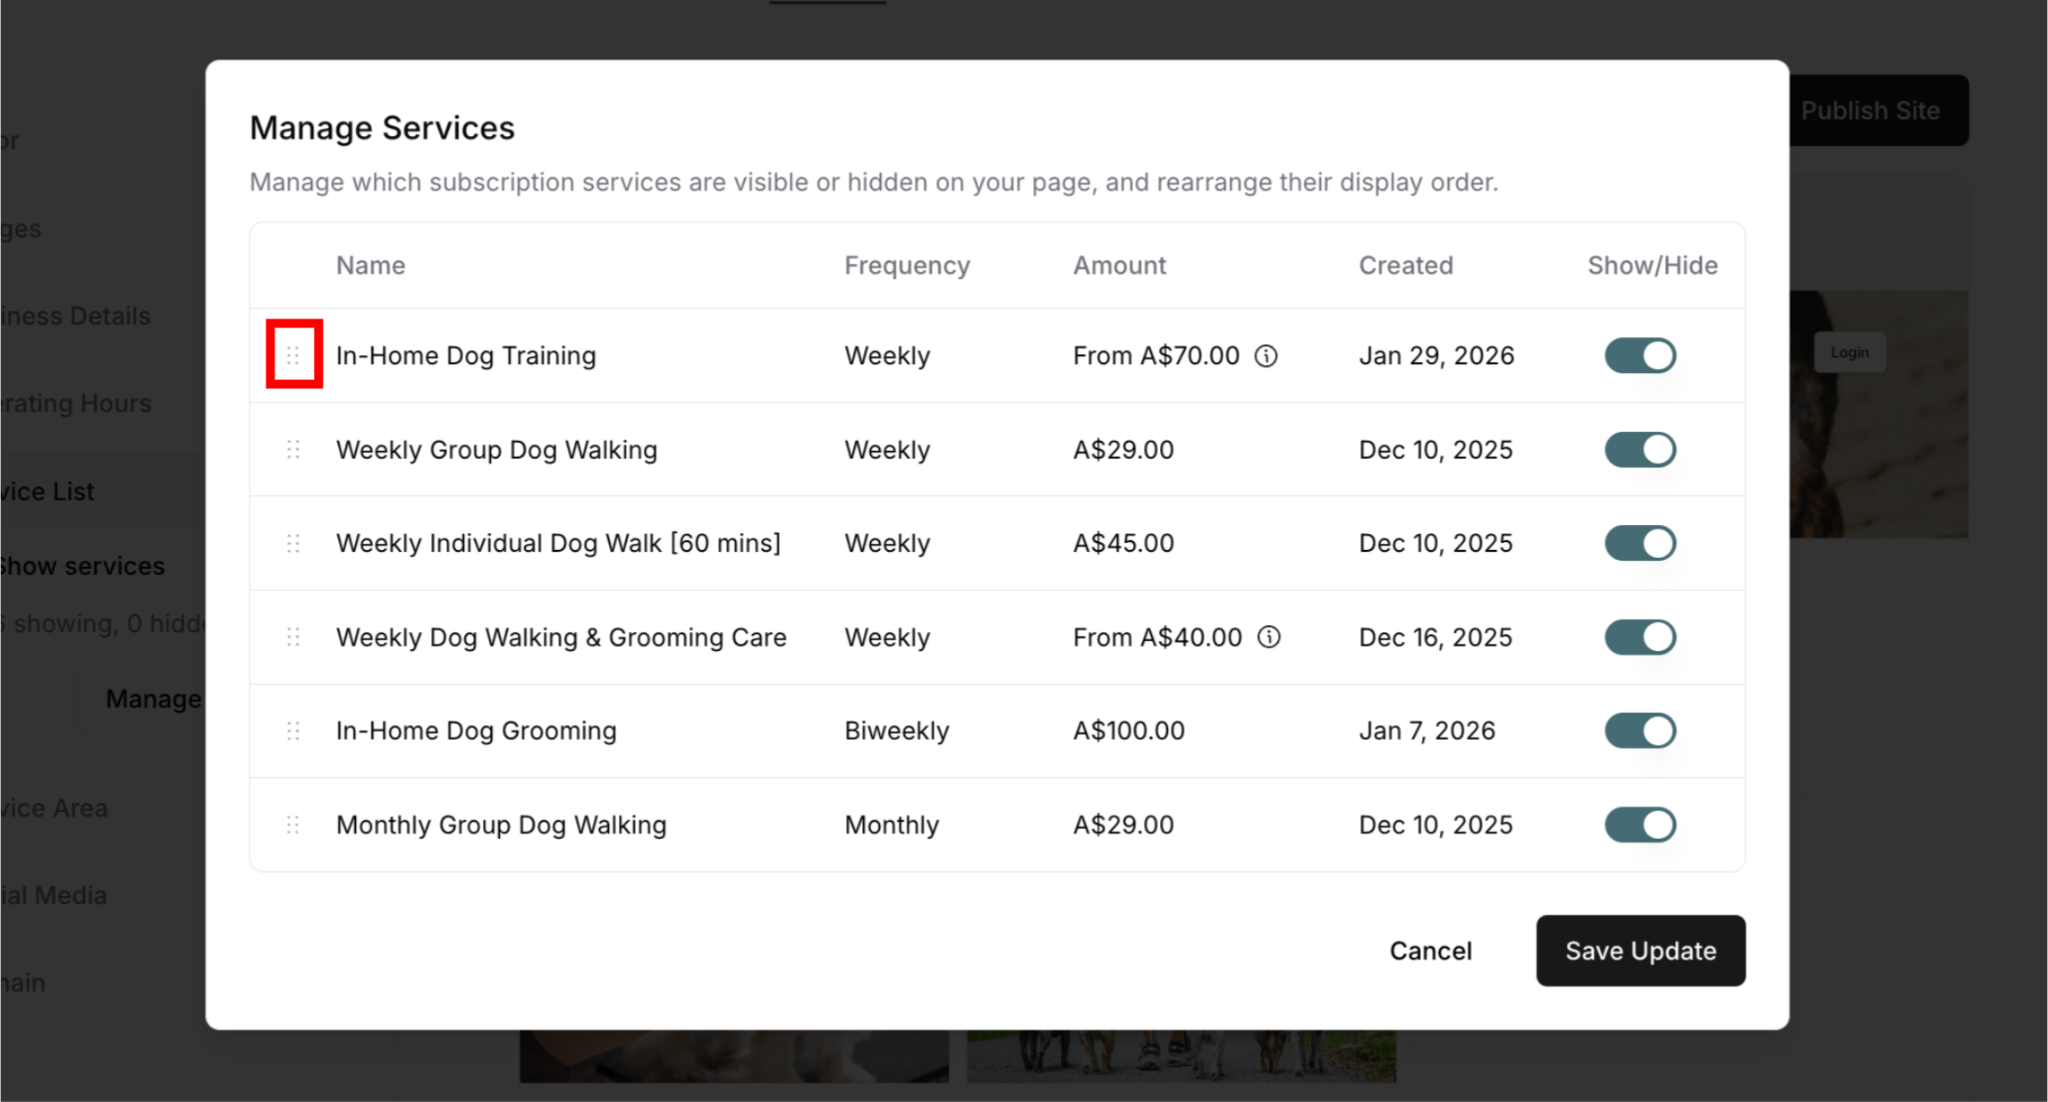
Task: Cancel the Manage Services dialog
Action: (x=1430, y=950)
